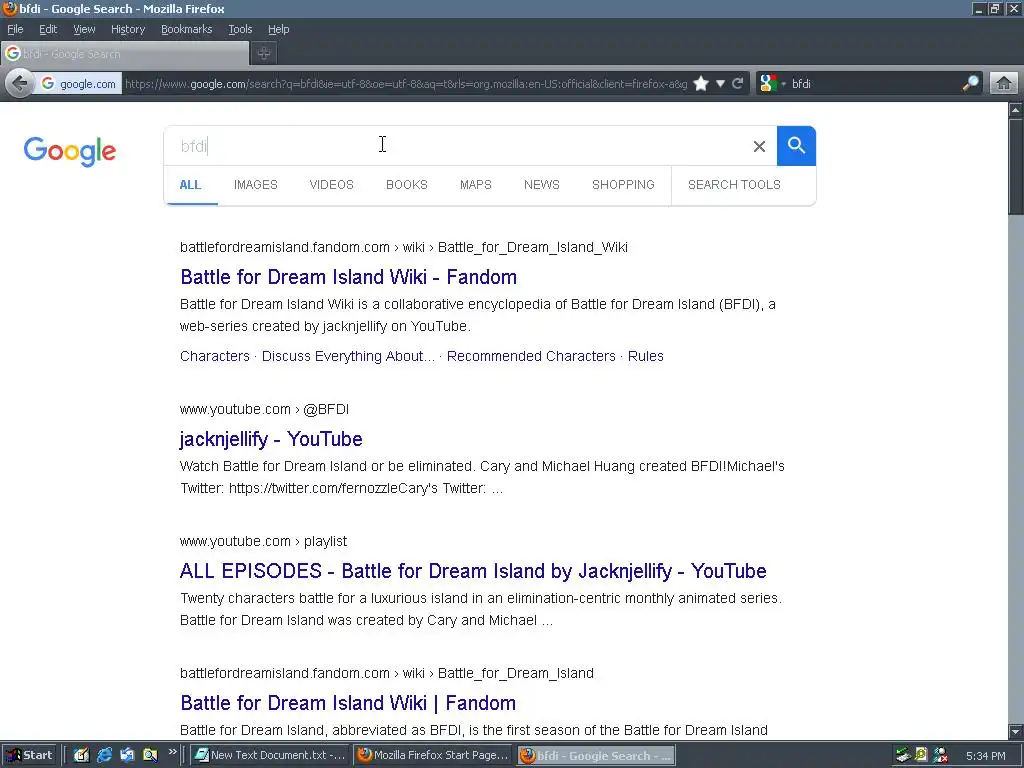Click the scrollbar up arrow
The height and width of the screenshot is (768, 1024).
coord(1016,110)
